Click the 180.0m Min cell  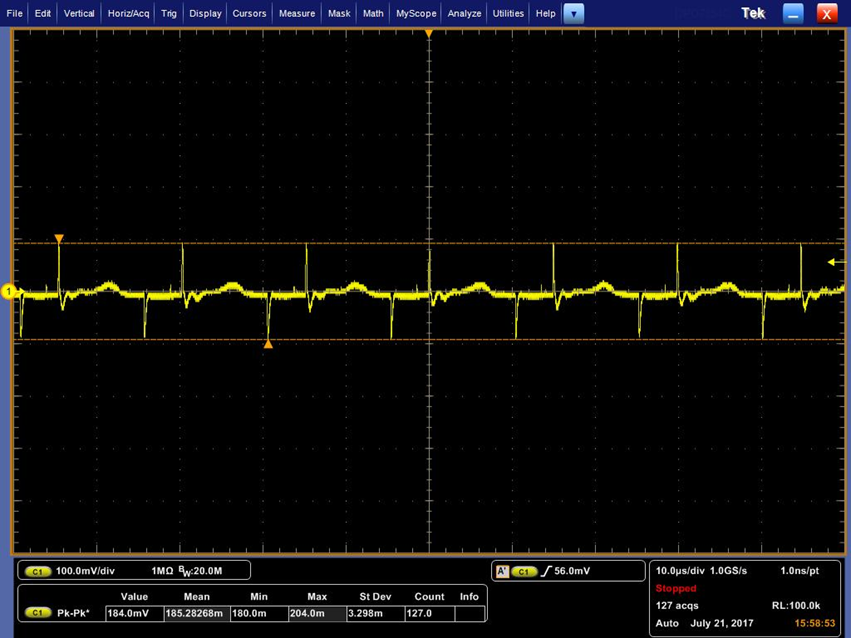(259, 614)
